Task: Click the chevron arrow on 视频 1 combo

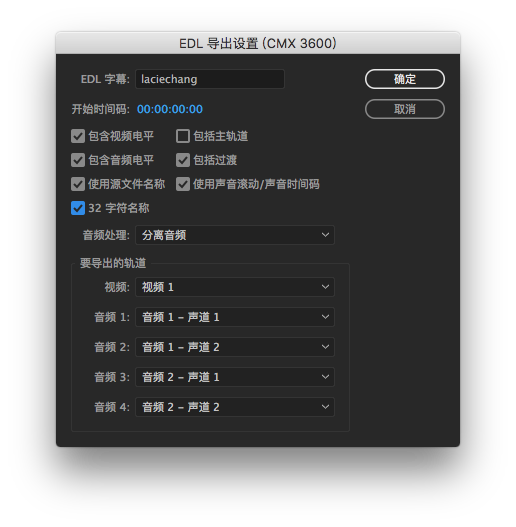Action: click(325, 287)
